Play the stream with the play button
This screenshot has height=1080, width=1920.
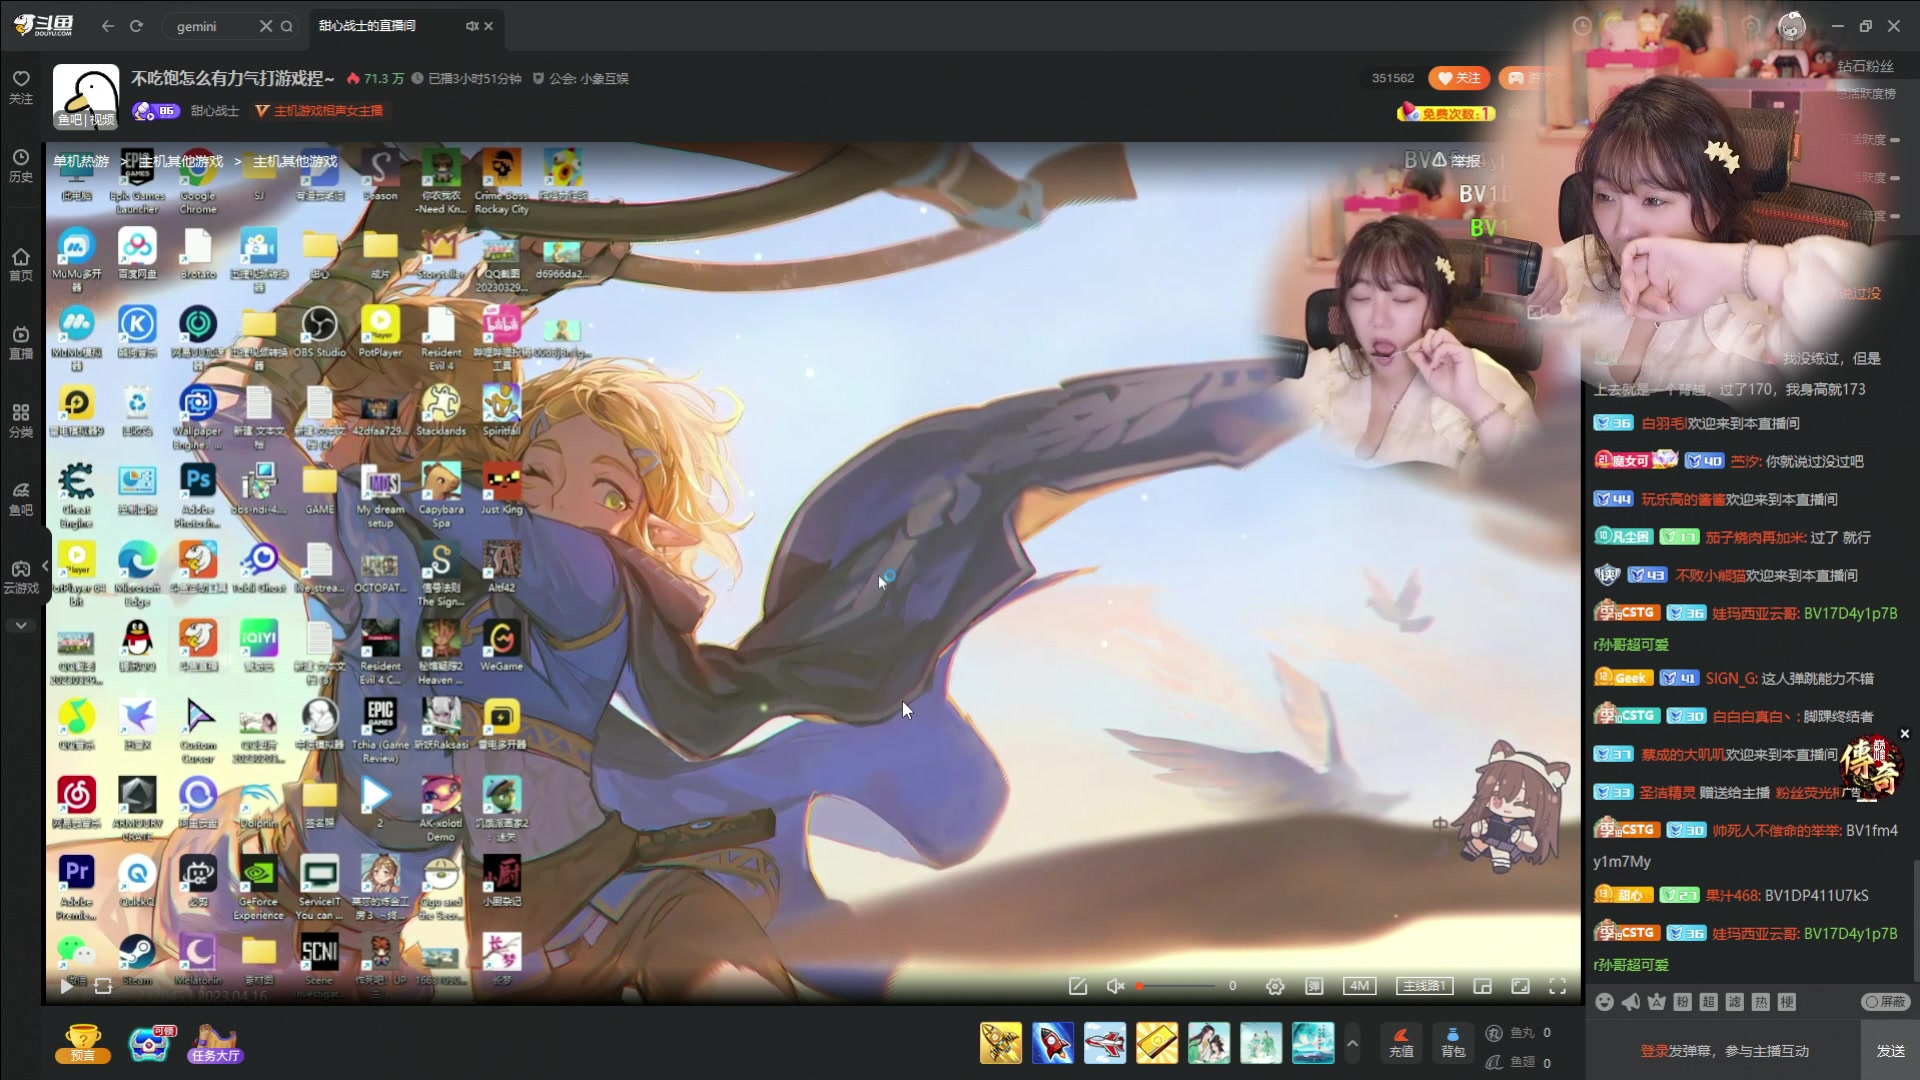tap(66, 986)
